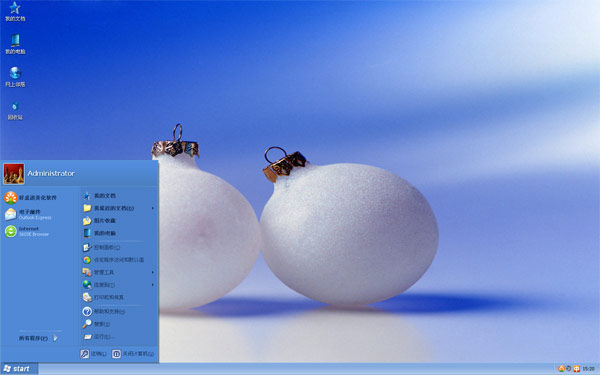Open the My Computer icon on desktop
Viewport: 600px width, 375px height.
[15, 44]
